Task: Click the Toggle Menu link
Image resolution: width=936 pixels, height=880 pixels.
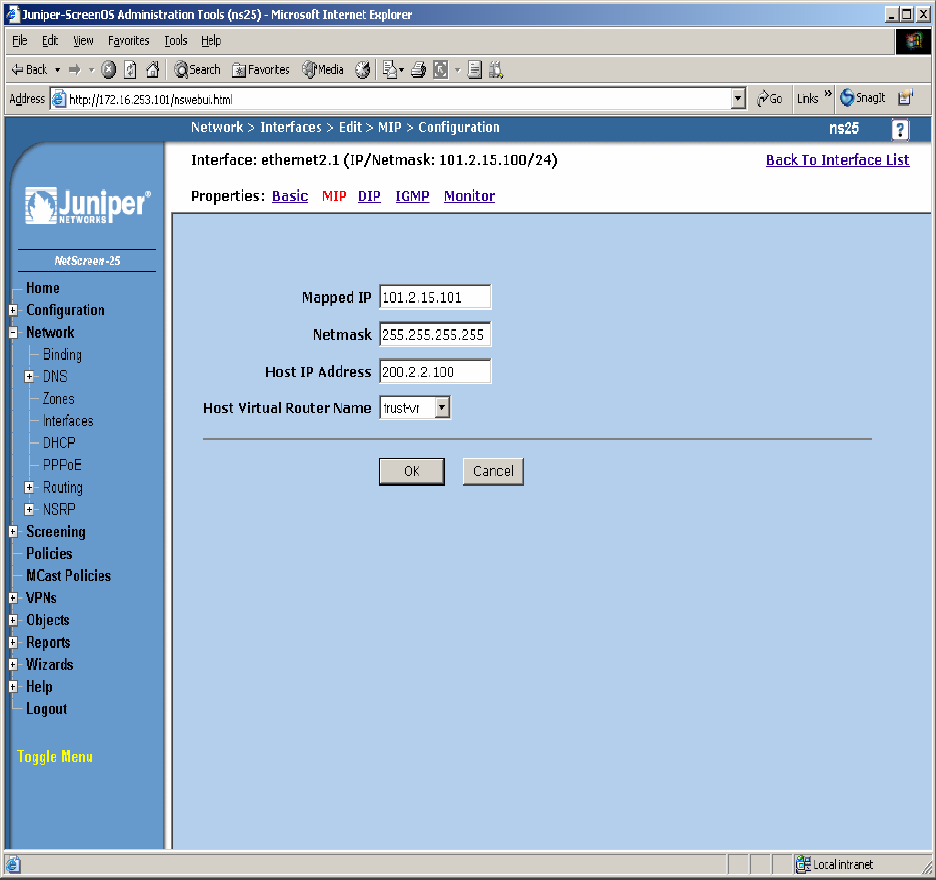Action: coord(55,756)
